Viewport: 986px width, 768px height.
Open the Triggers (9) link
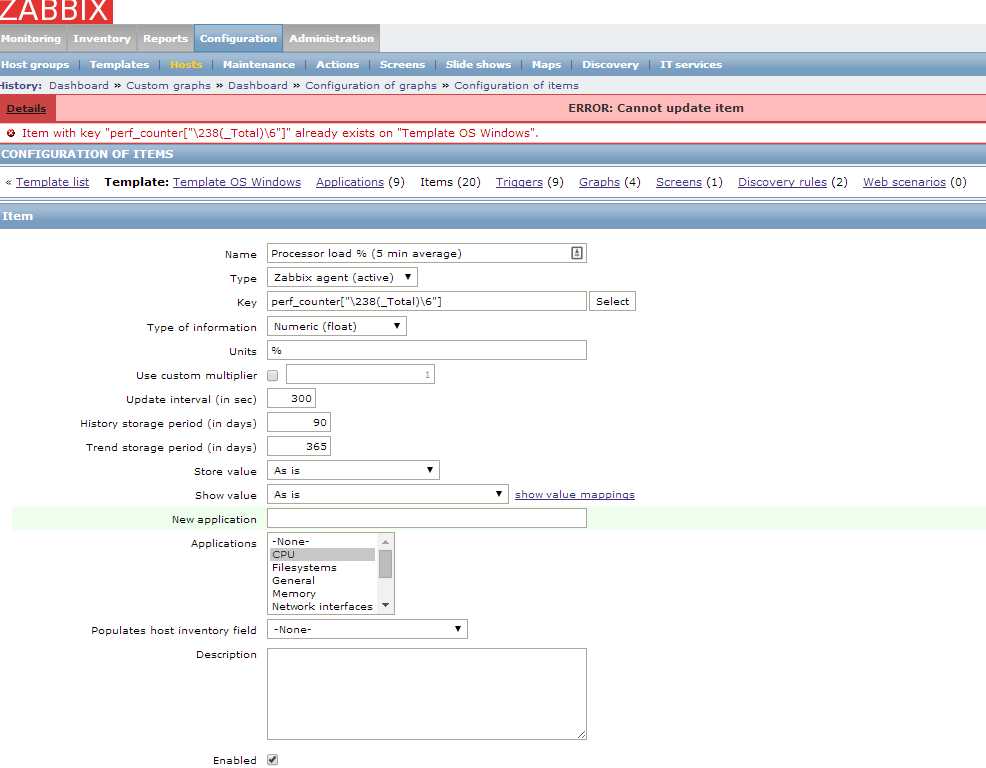519,182
